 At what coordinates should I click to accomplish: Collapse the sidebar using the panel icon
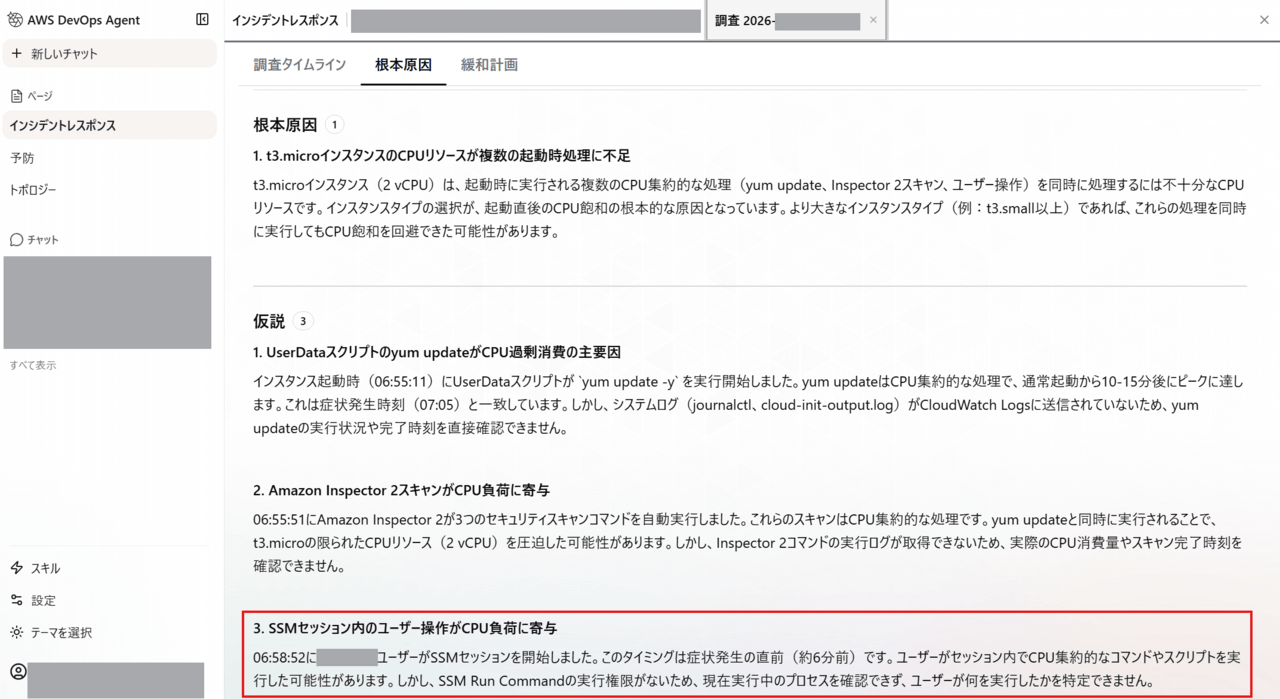pos(202,20)
